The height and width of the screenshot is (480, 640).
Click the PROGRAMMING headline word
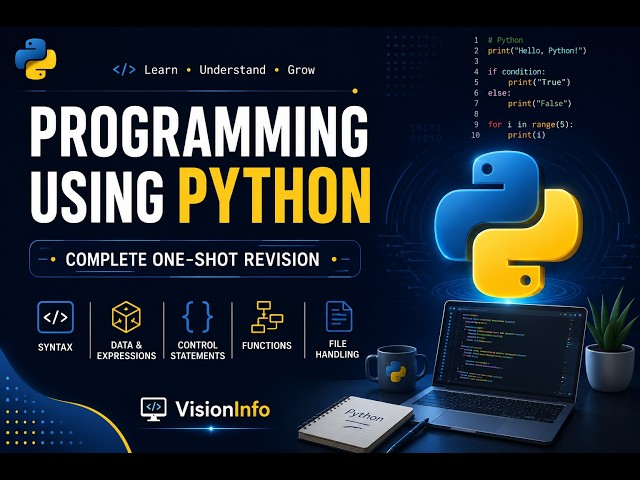point(199,132)
